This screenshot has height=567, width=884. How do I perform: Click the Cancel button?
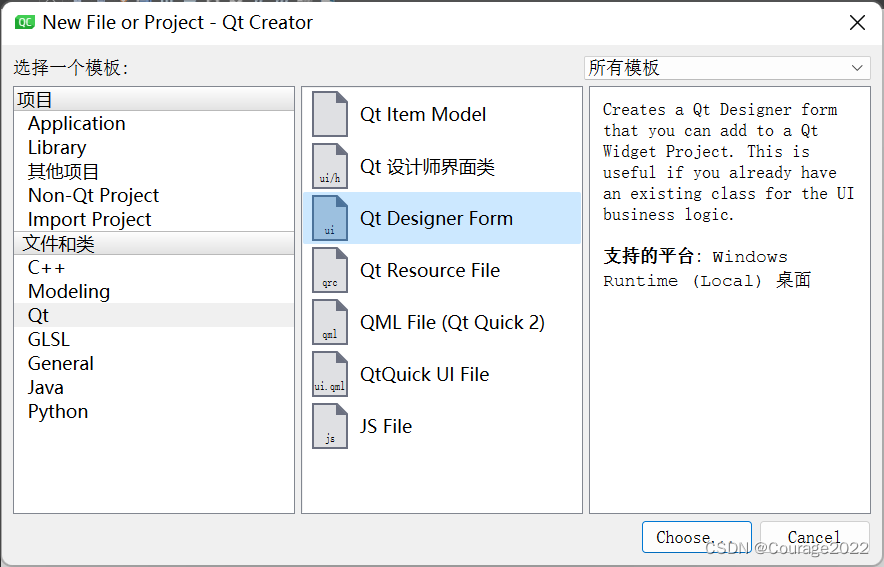pos(814,537)
